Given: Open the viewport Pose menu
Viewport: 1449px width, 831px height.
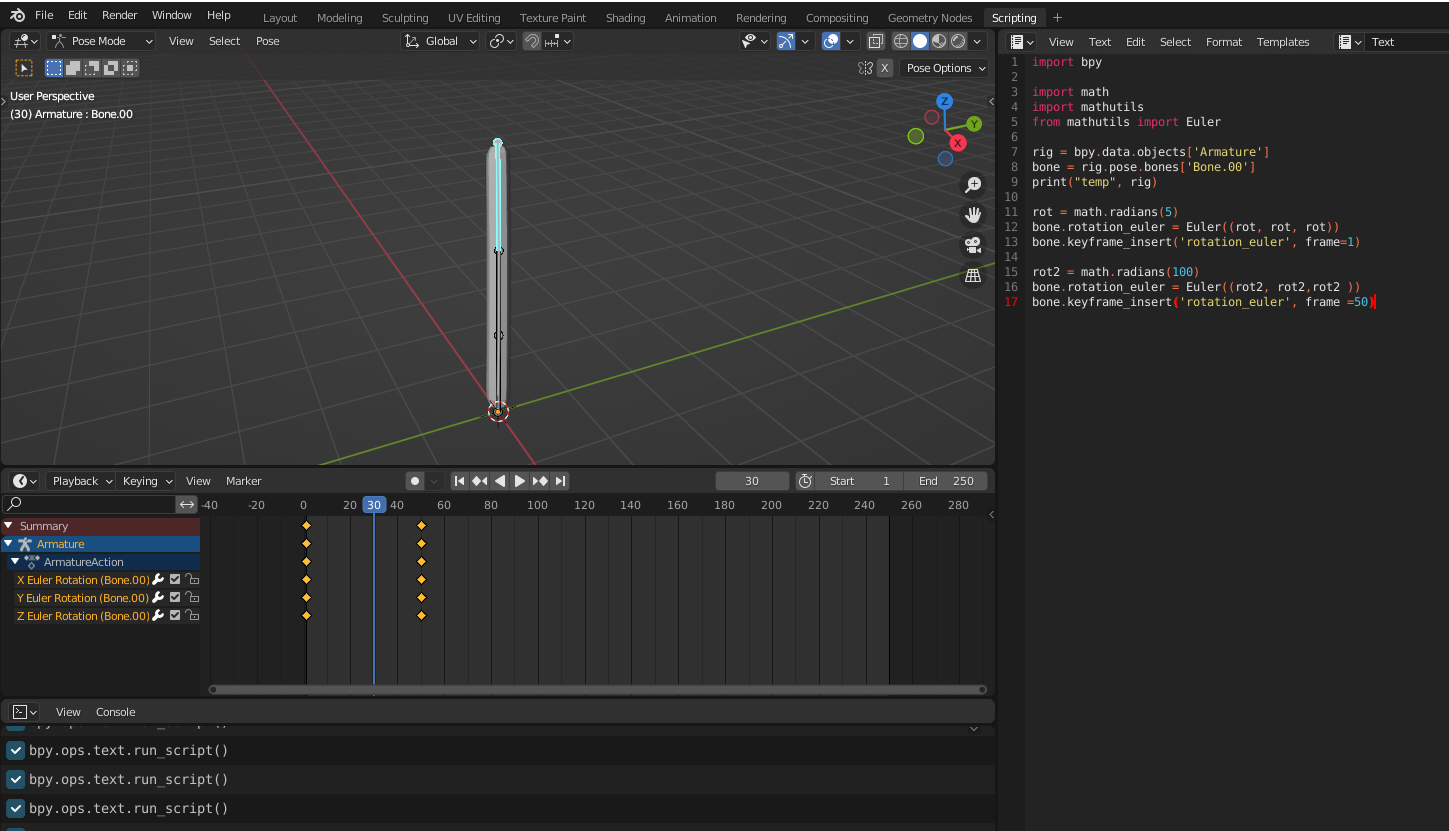Looking at the screenshot, I should pyautogui.click(x=268, y=41).
